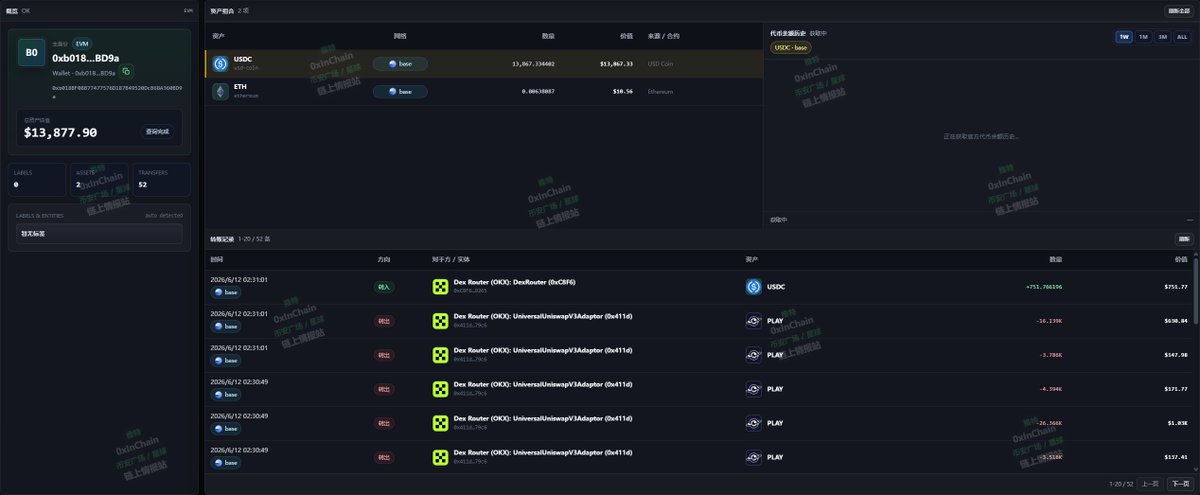Open the TRANSFERS count card showing 52
Image resolution: width=1200 pixels, height=495 pixels.
click(161, 180)
